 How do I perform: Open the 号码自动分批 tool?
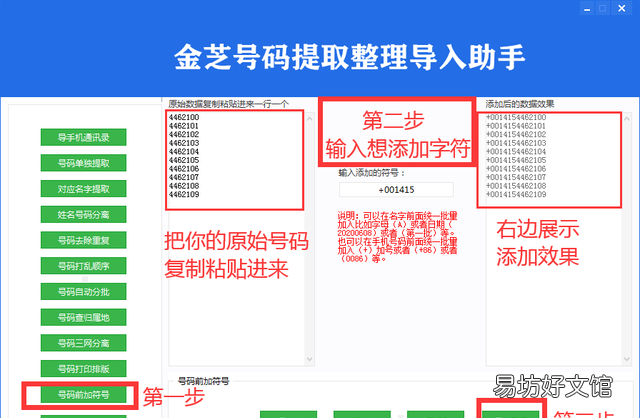tap(83, 292)
